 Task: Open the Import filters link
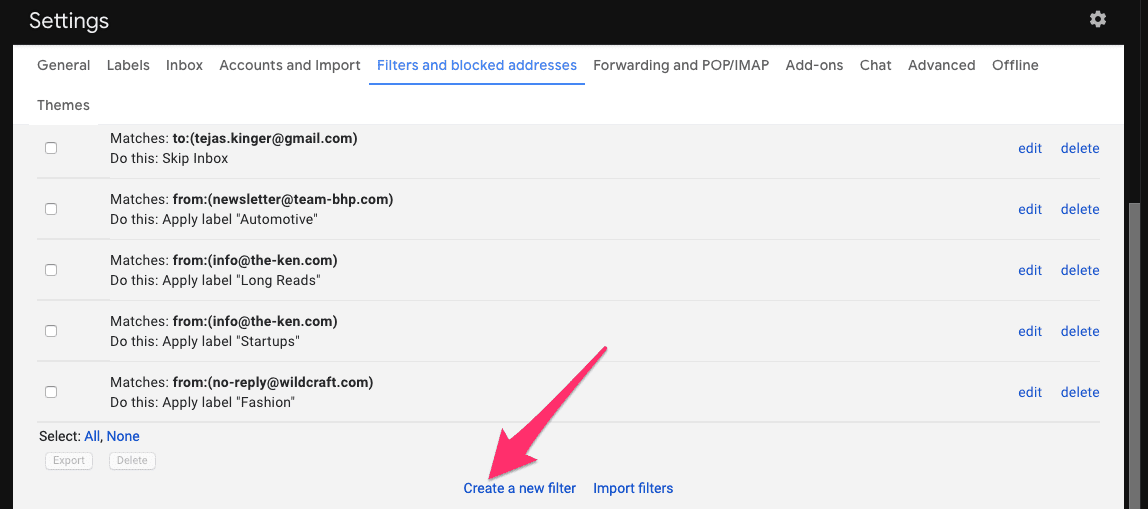coord(633,488)
